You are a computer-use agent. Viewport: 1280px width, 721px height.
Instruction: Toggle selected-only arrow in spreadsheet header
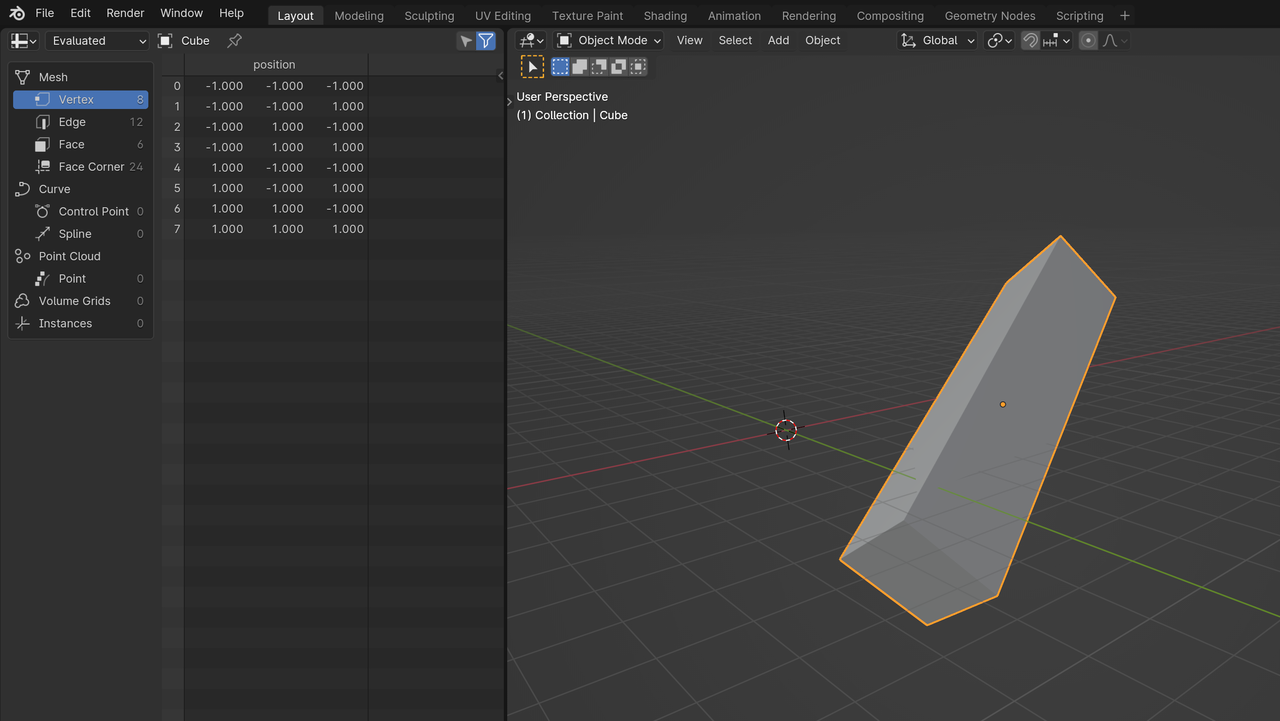[x=465, y=41]
